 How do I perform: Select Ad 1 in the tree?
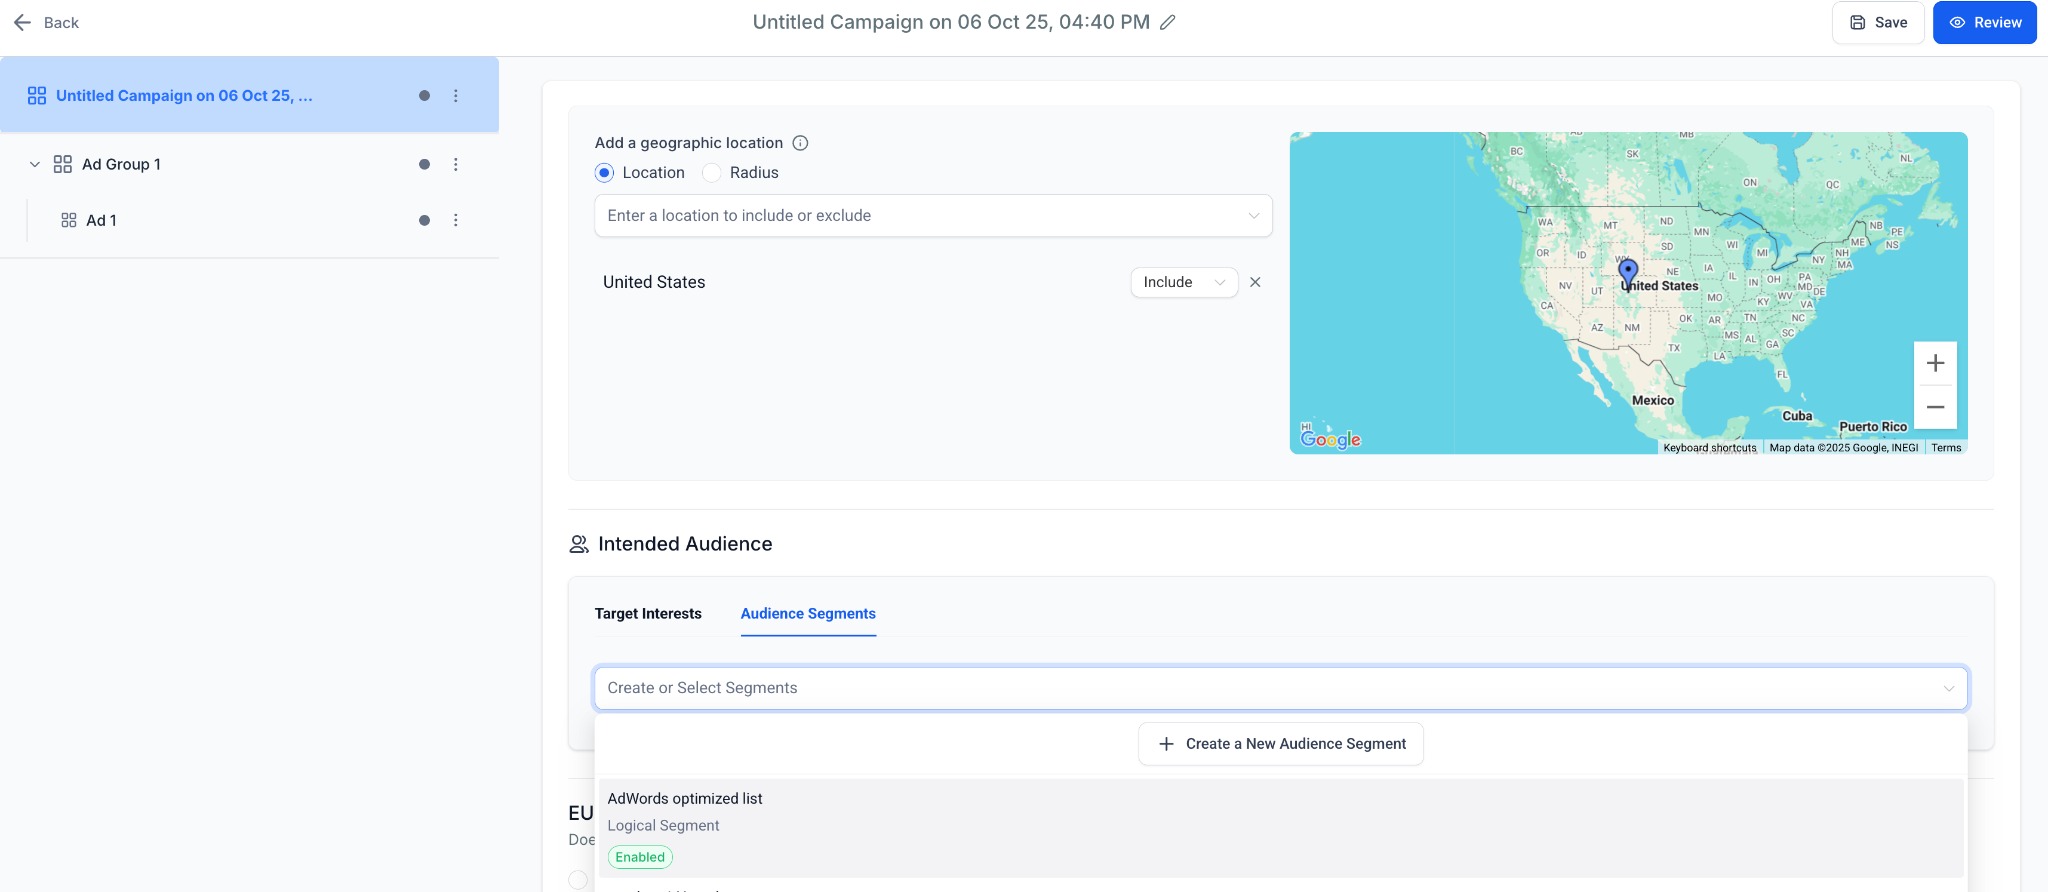(x=101, y=220)
